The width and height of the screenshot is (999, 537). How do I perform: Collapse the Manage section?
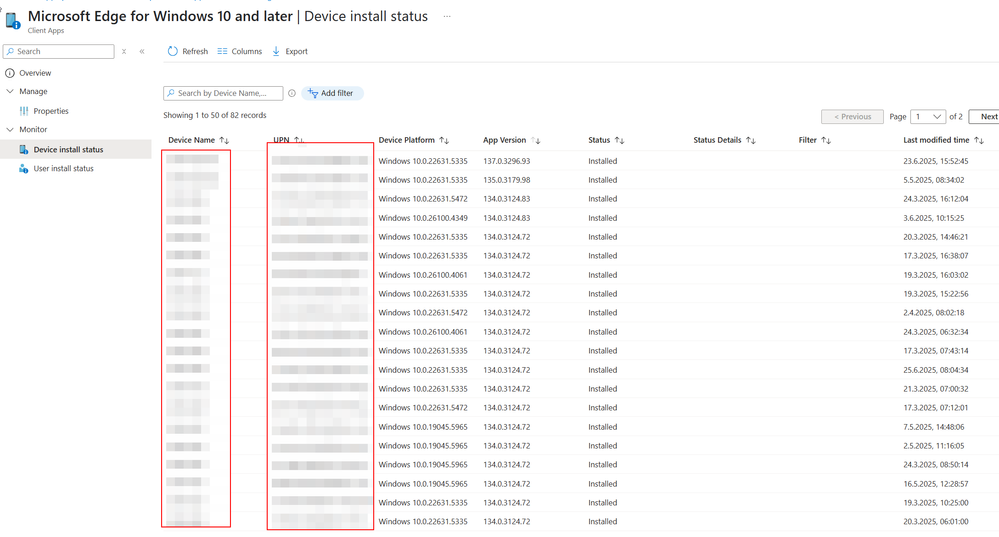[x=10, y=91]
